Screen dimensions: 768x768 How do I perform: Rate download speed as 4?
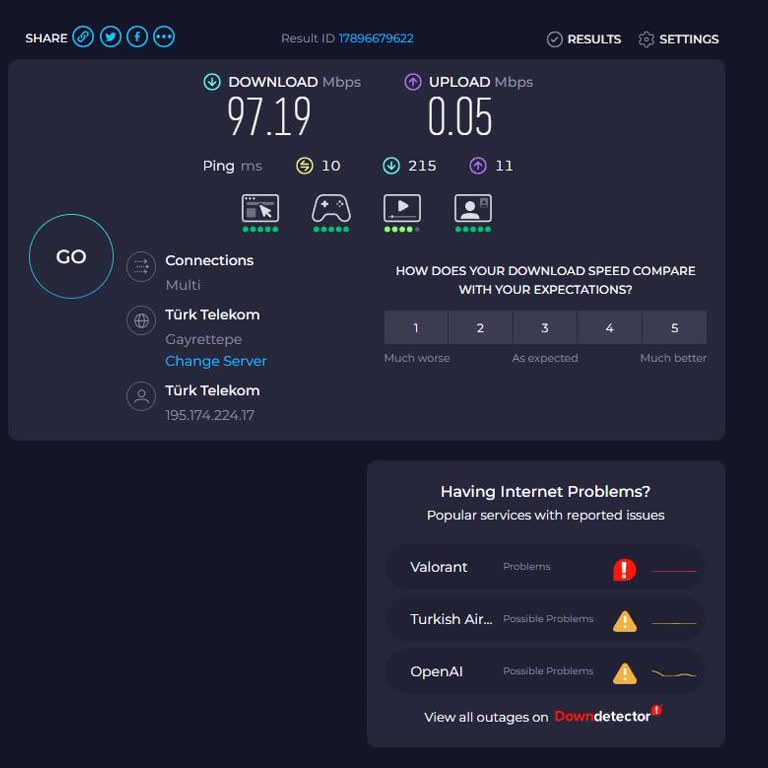(x=610, y=328)
